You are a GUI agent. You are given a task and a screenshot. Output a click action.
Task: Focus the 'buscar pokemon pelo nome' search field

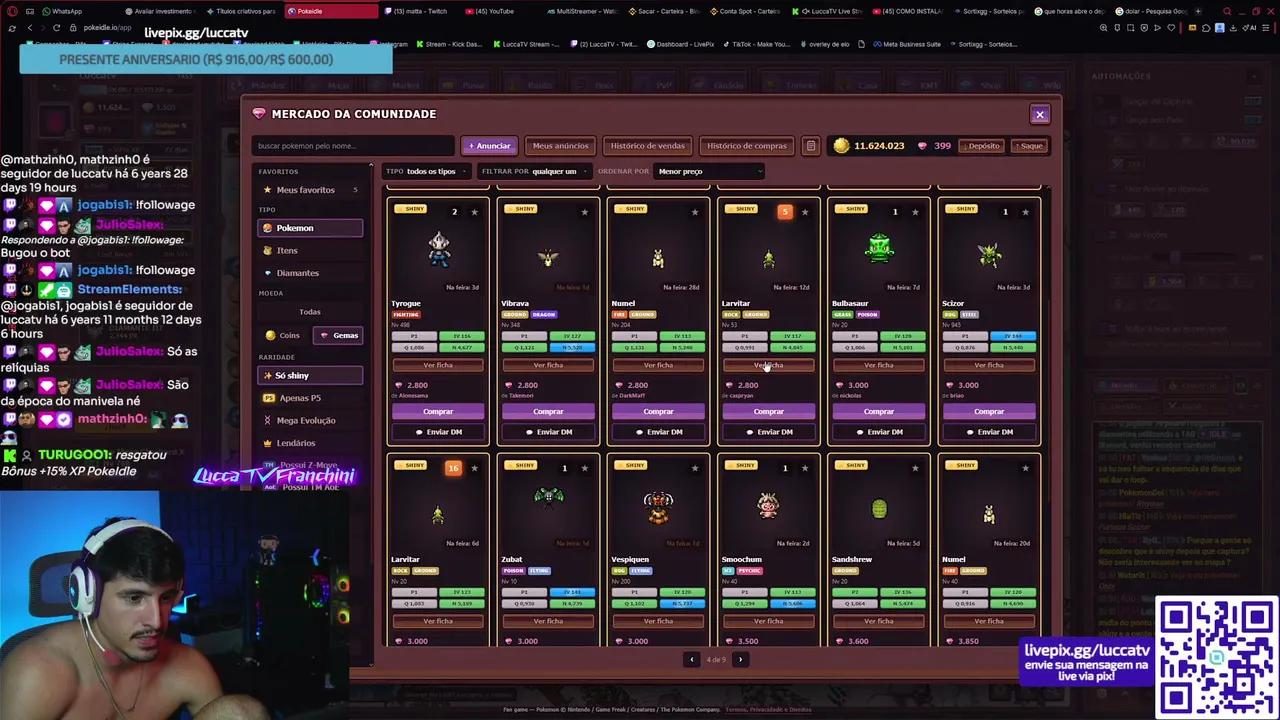[x=353, y=146]
